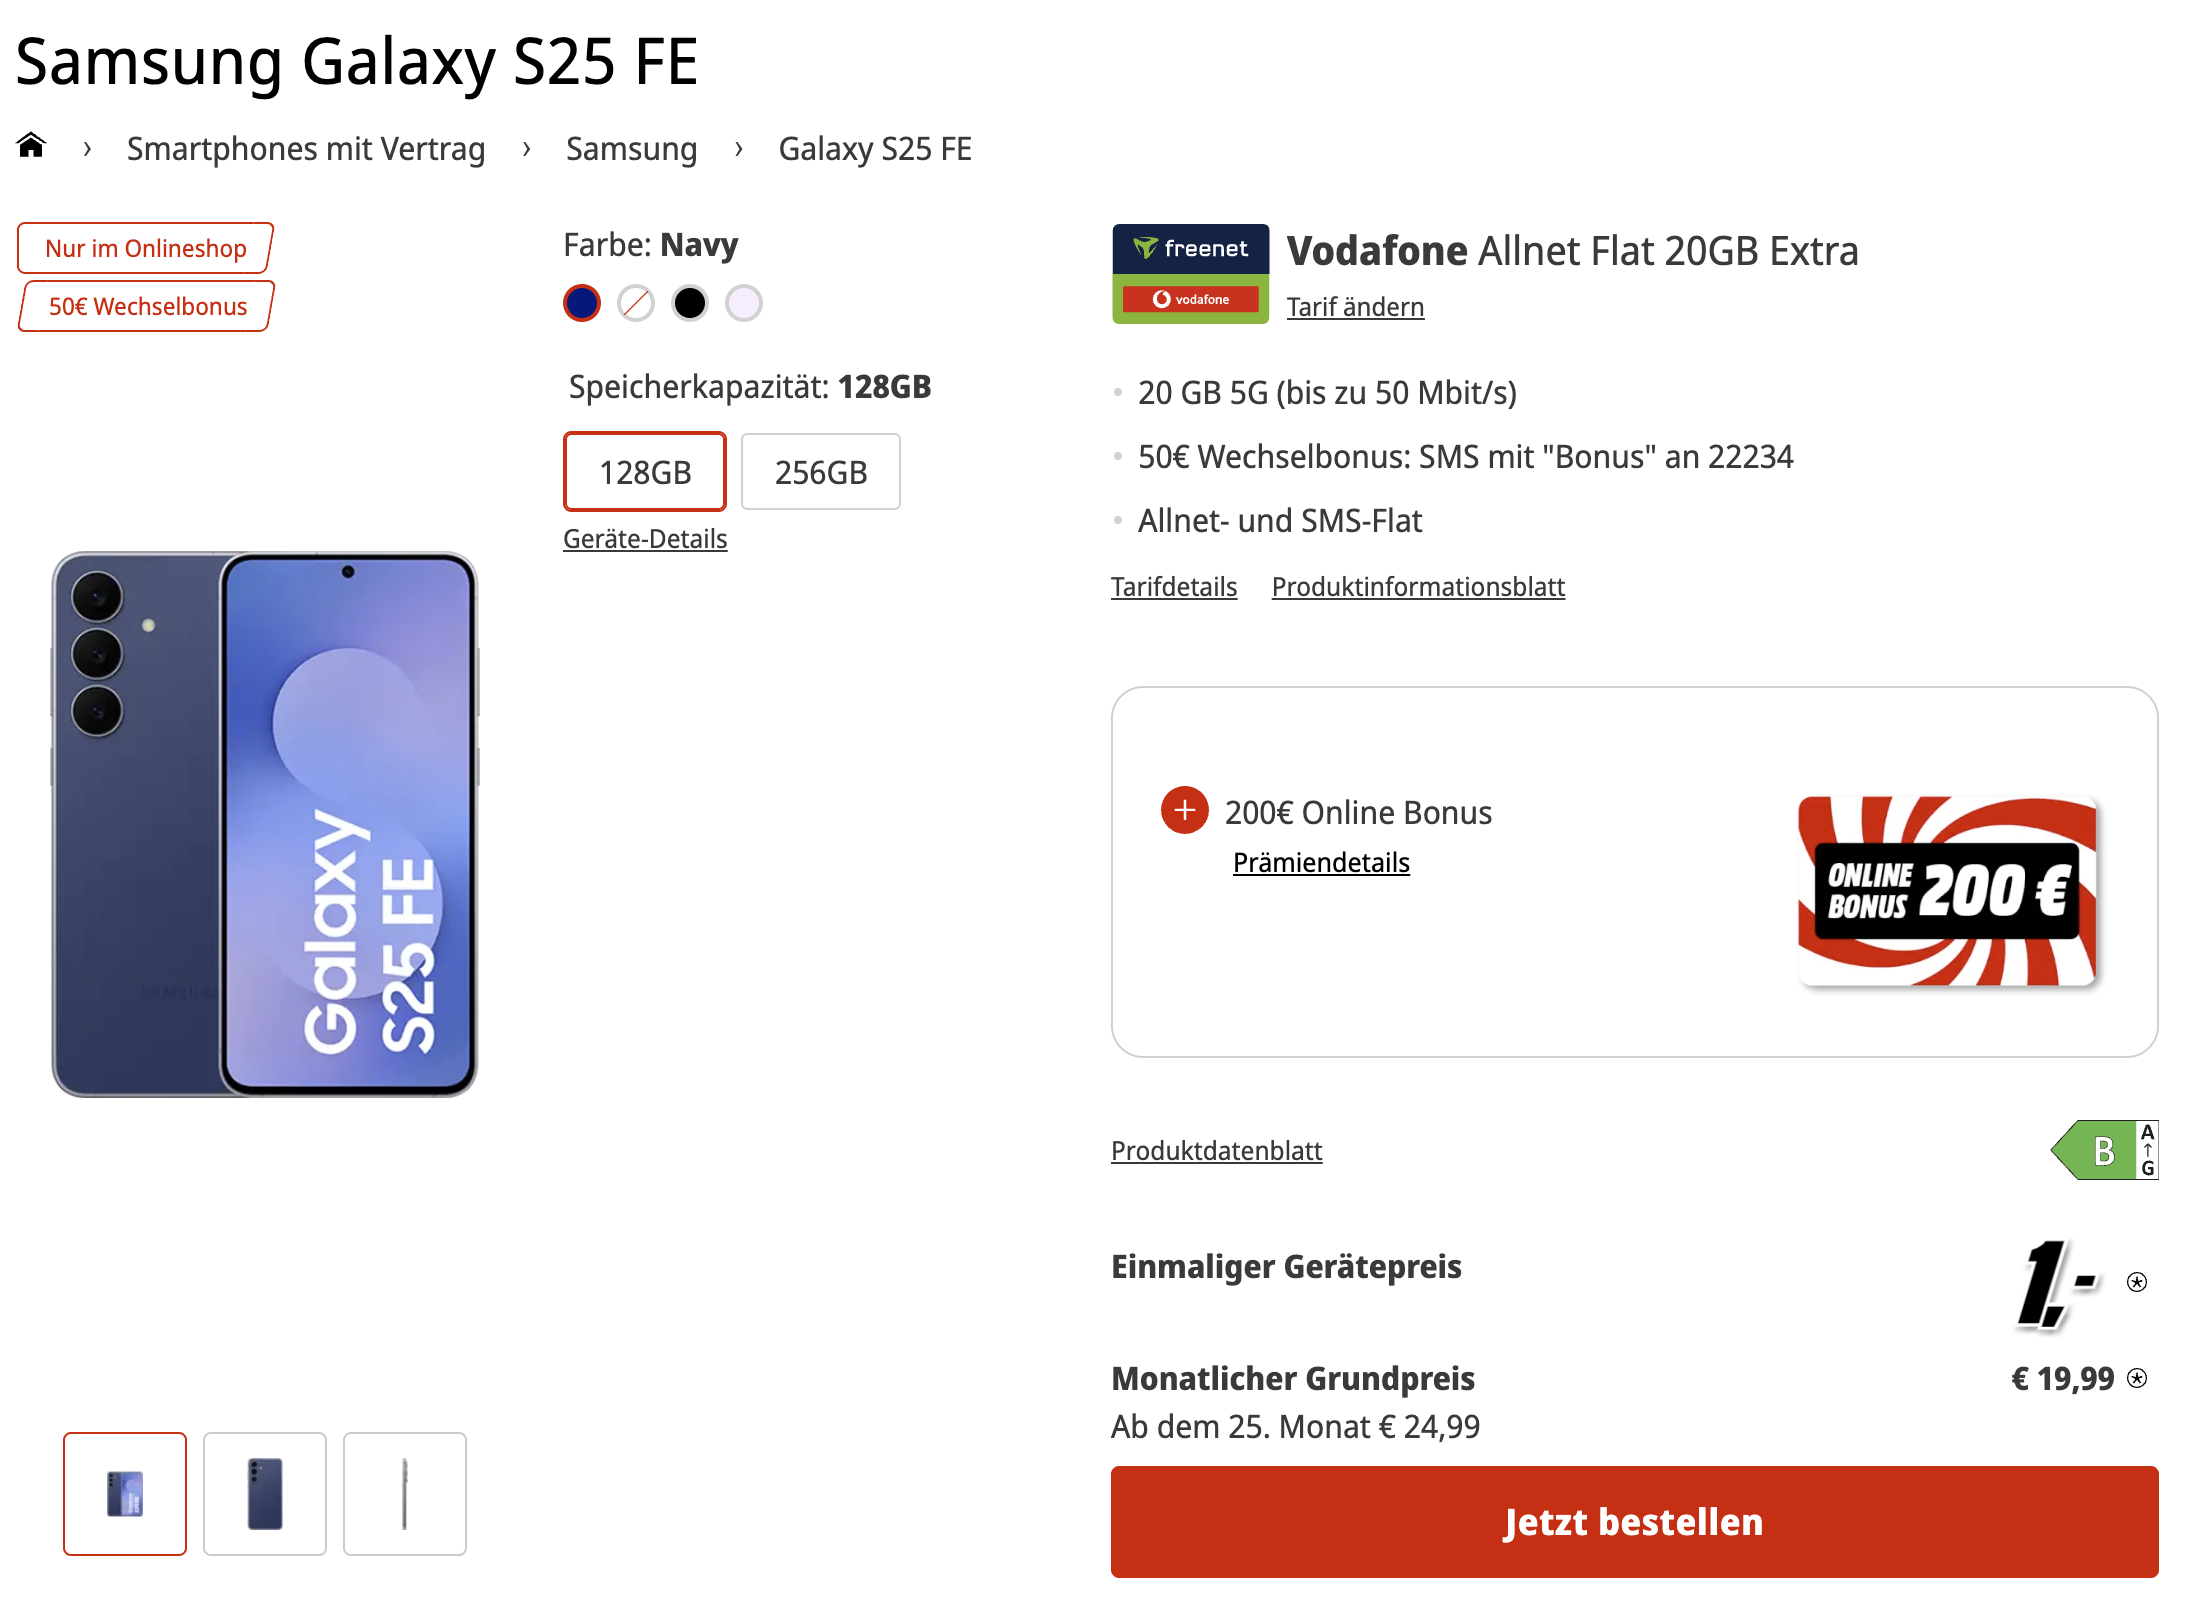Click the 200 € Online Bonus card image
Image resolution: width=2202 pixels, height=1598 pixels.
[x=1946, y=890]
